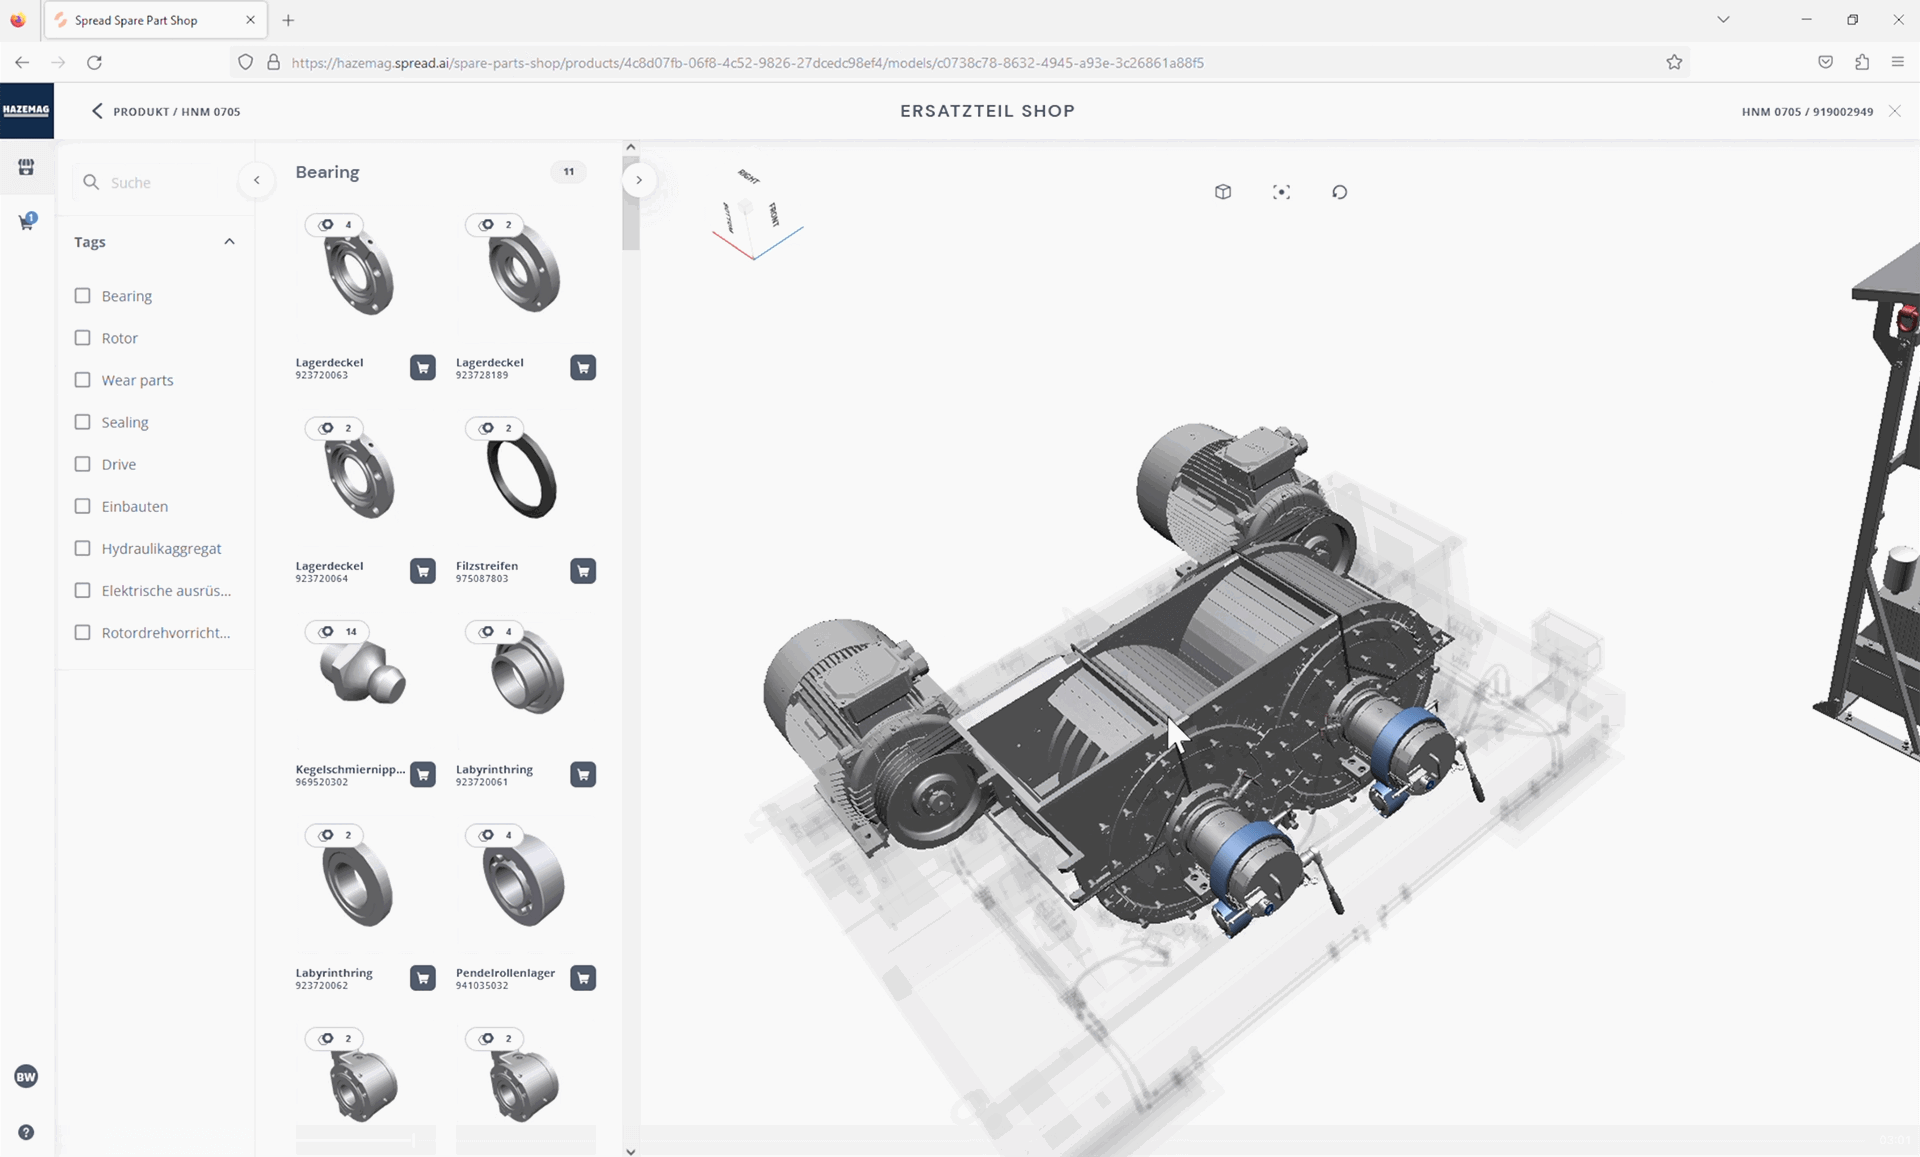
Task: Bookmark this page with star icon
Action: (x=1674, y=62)
